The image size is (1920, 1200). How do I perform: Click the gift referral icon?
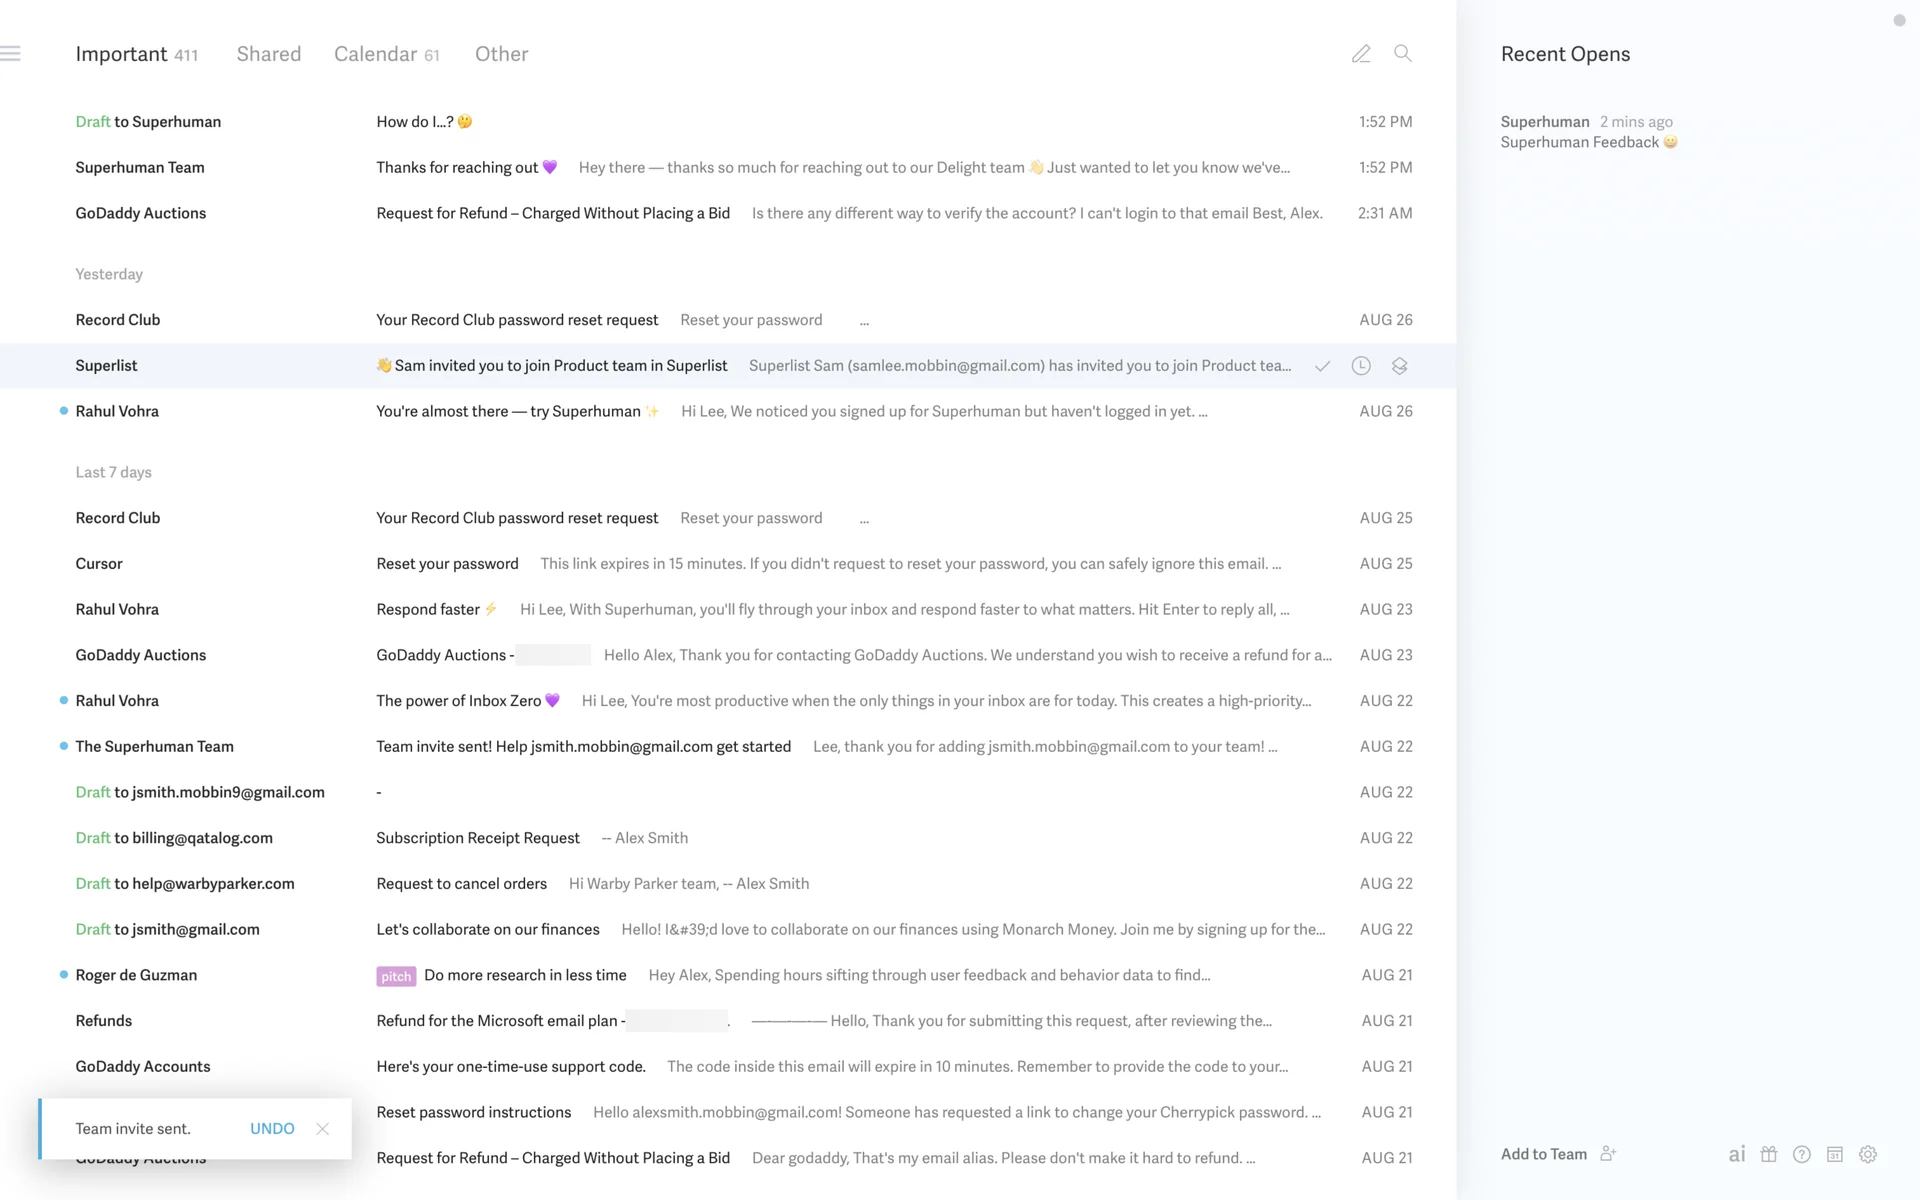[1769, 1154]
